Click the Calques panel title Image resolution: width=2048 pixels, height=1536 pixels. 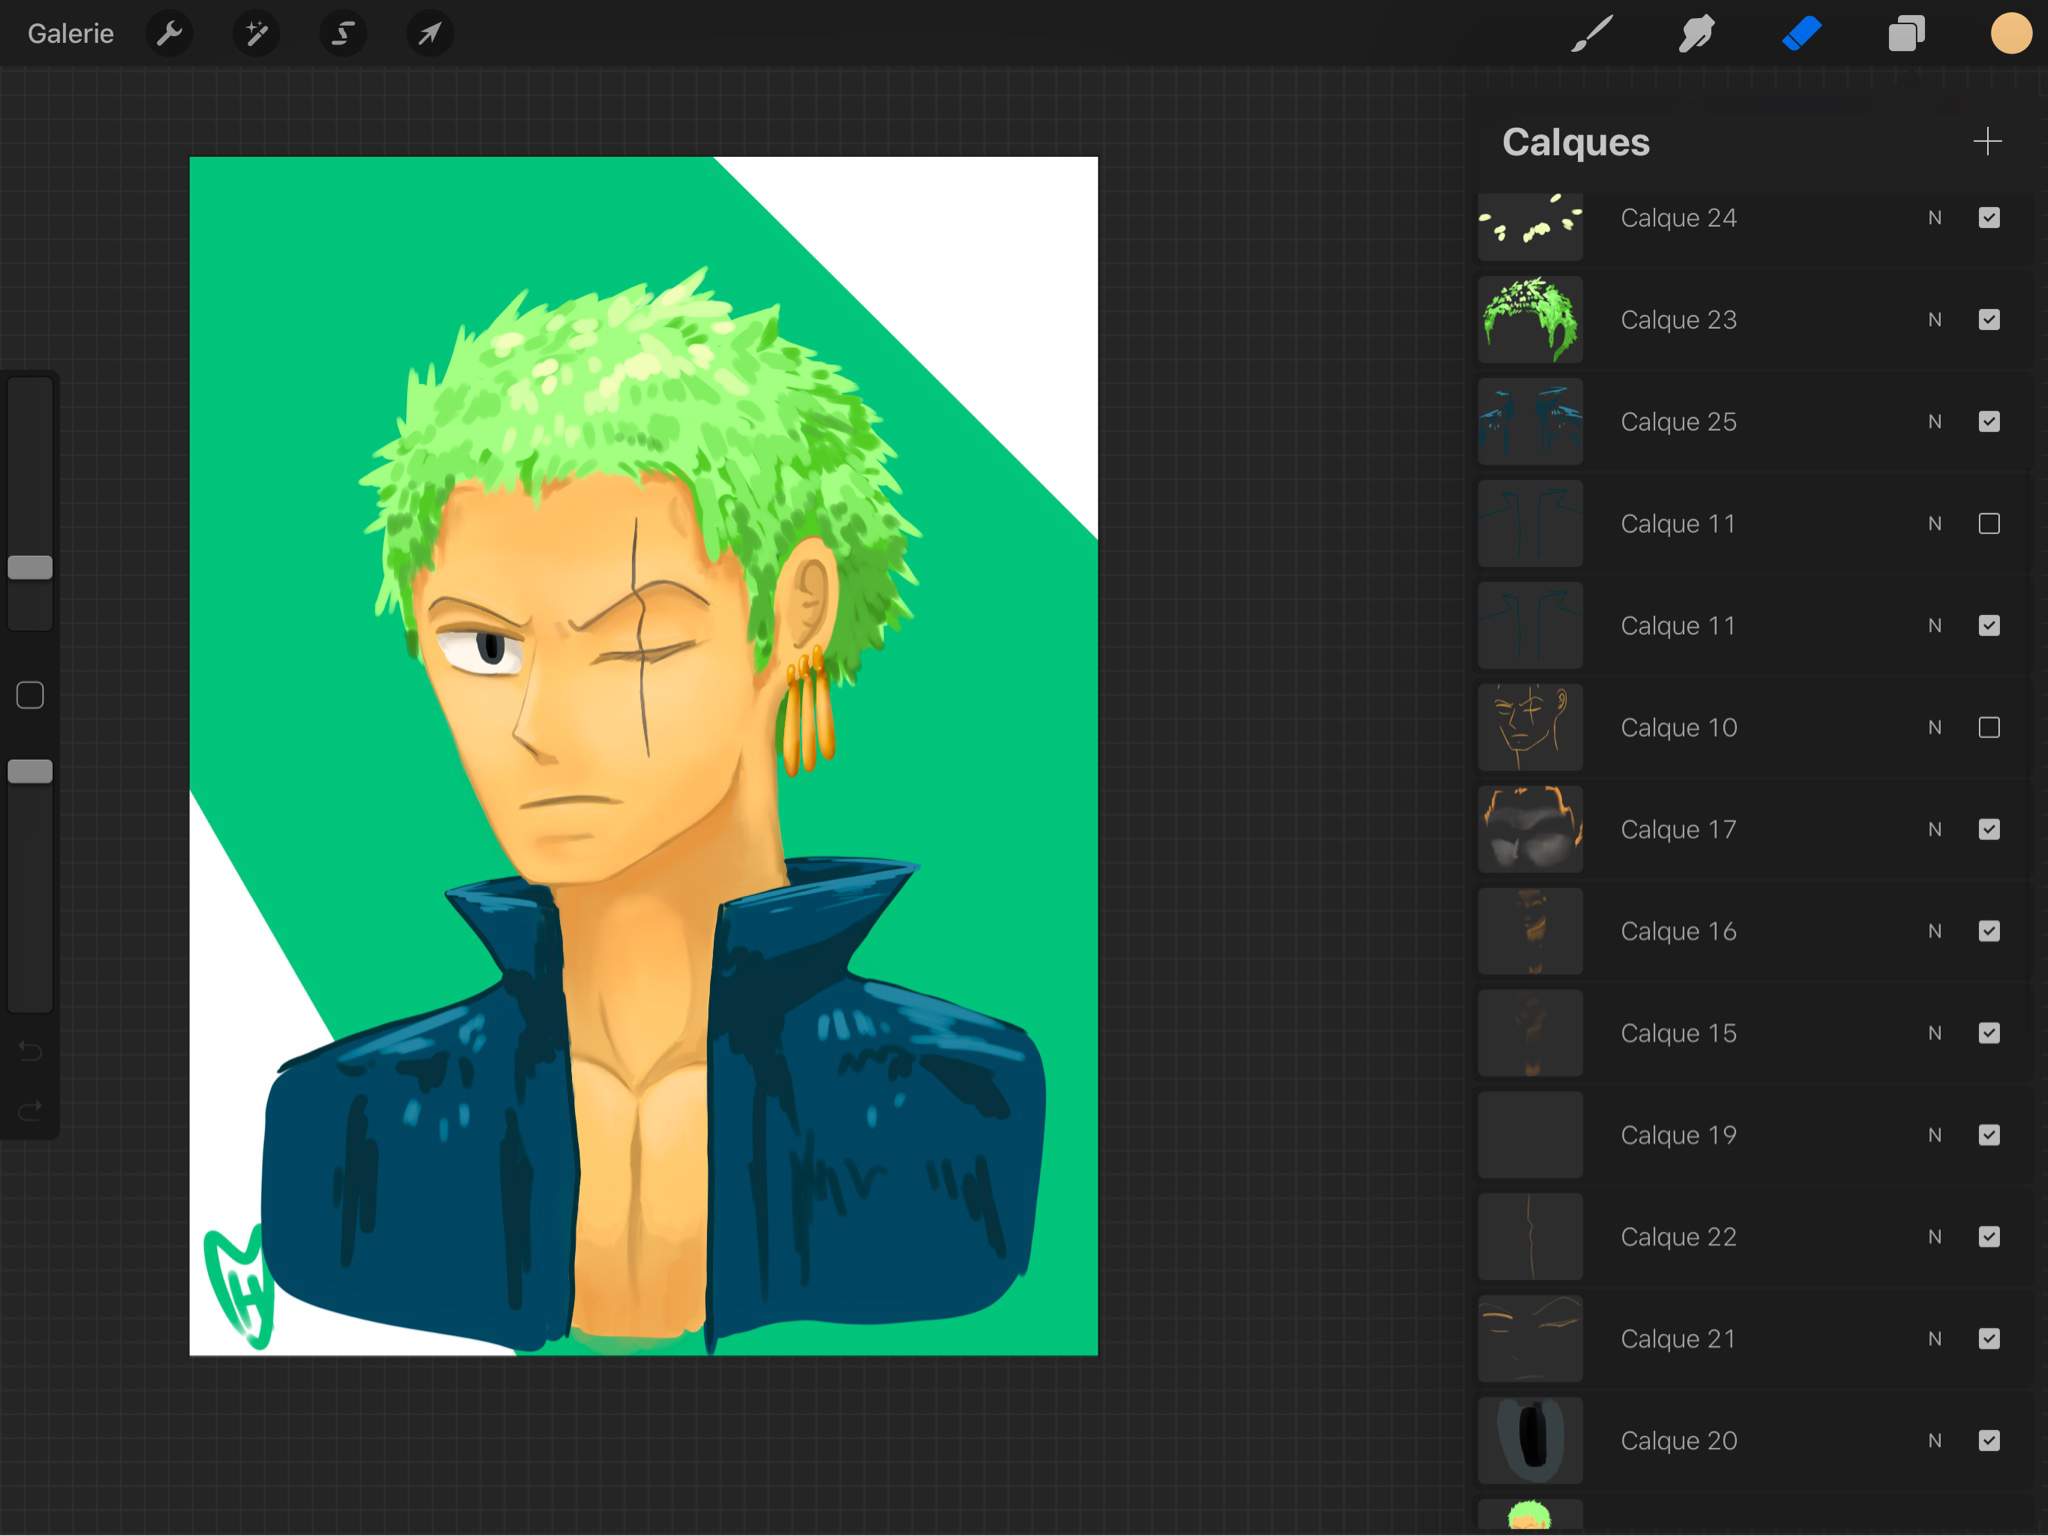click(1576, 143)
